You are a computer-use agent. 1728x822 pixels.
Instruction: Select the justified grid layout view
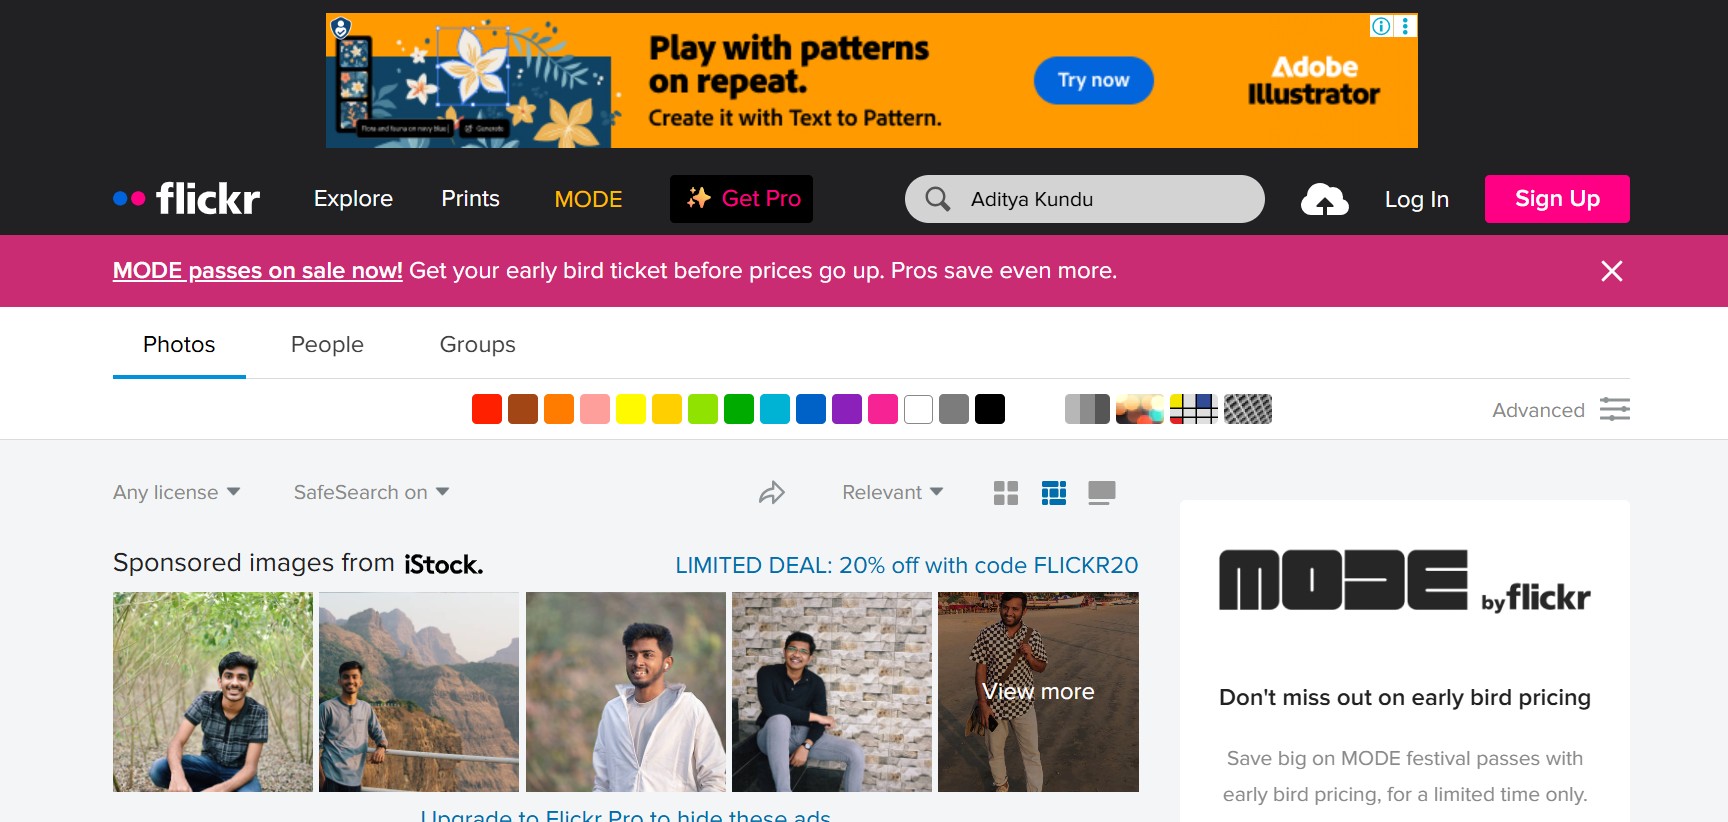coord(1053,492)
